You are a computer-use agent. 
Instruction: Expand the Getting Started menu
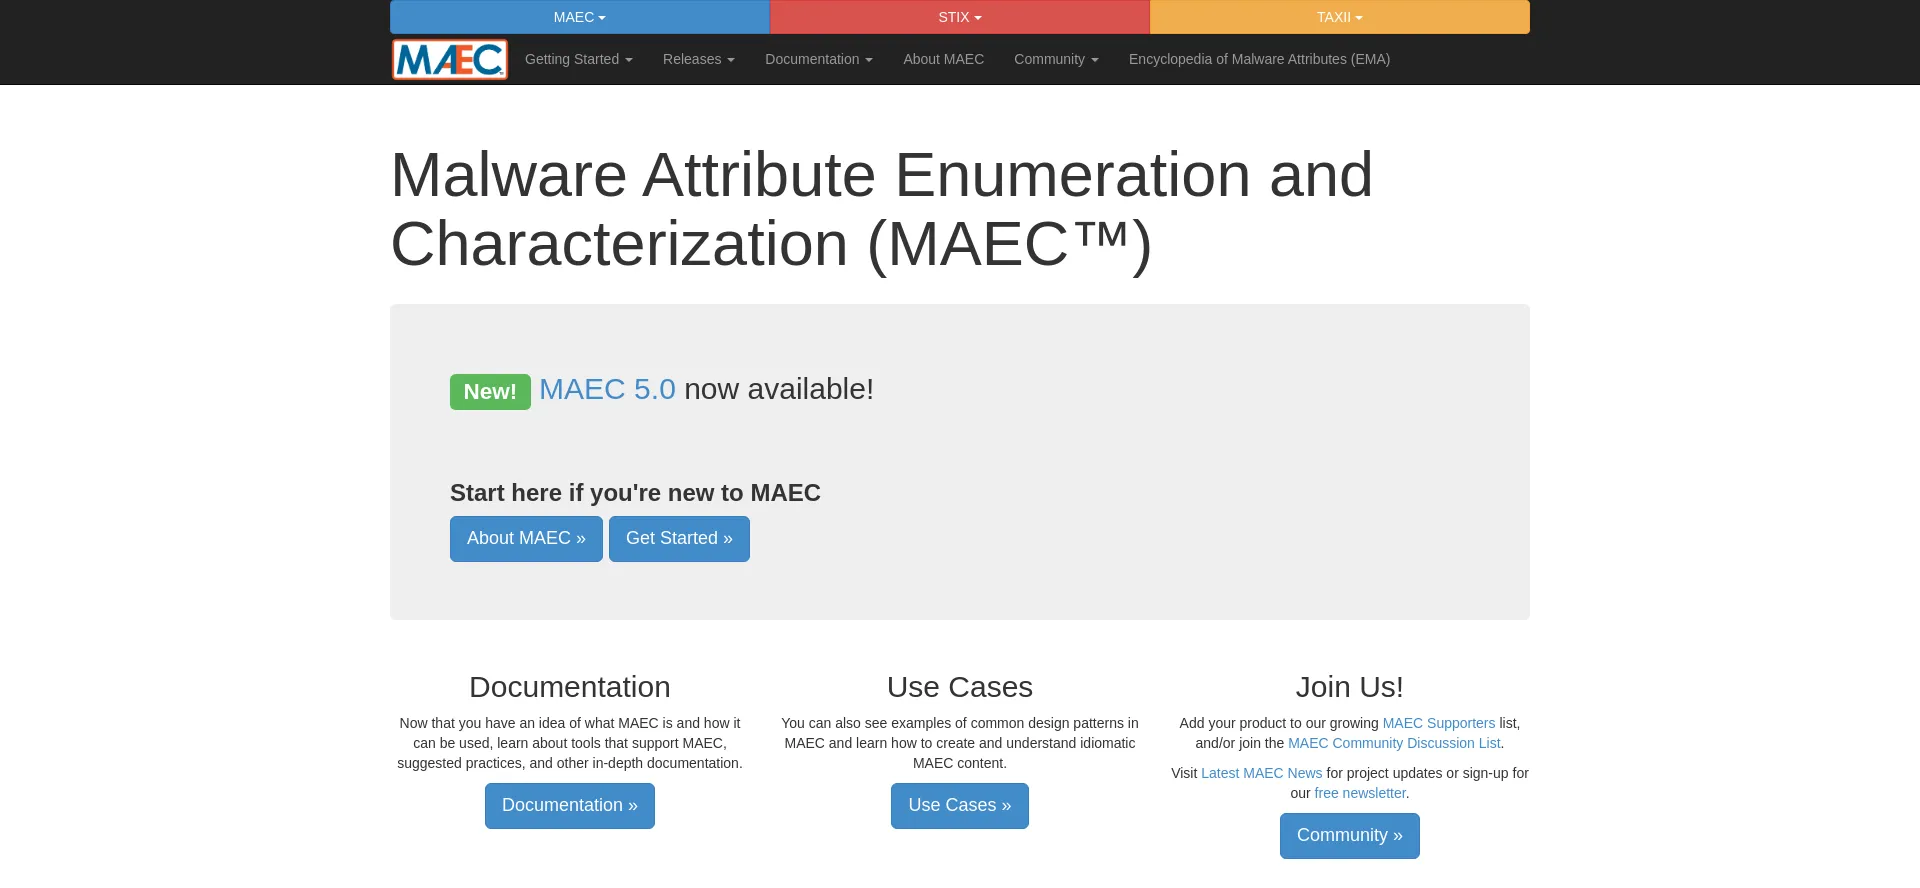[579, 59]
